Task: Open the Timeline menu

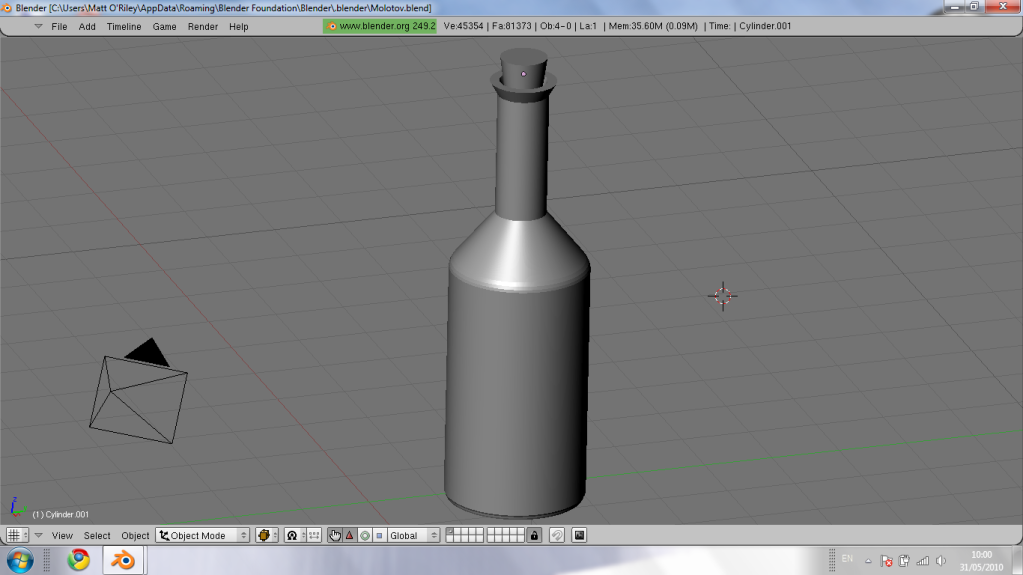Action: [x=124, y=27]
